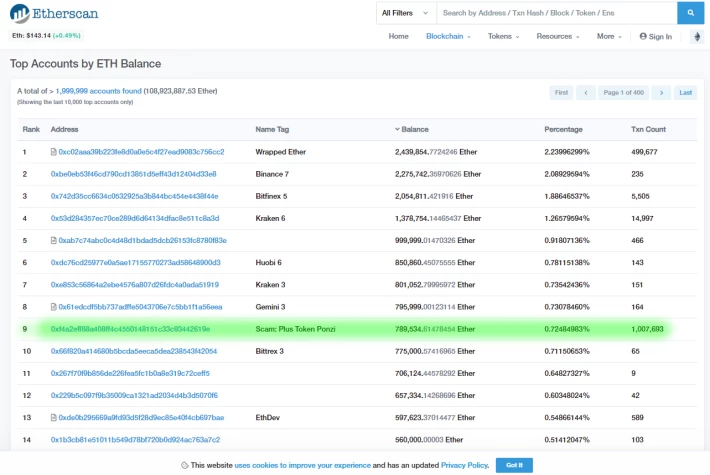Expand the Blockchain menu
This screenshot has width=710, height=475.
click(x=448, y=37)
